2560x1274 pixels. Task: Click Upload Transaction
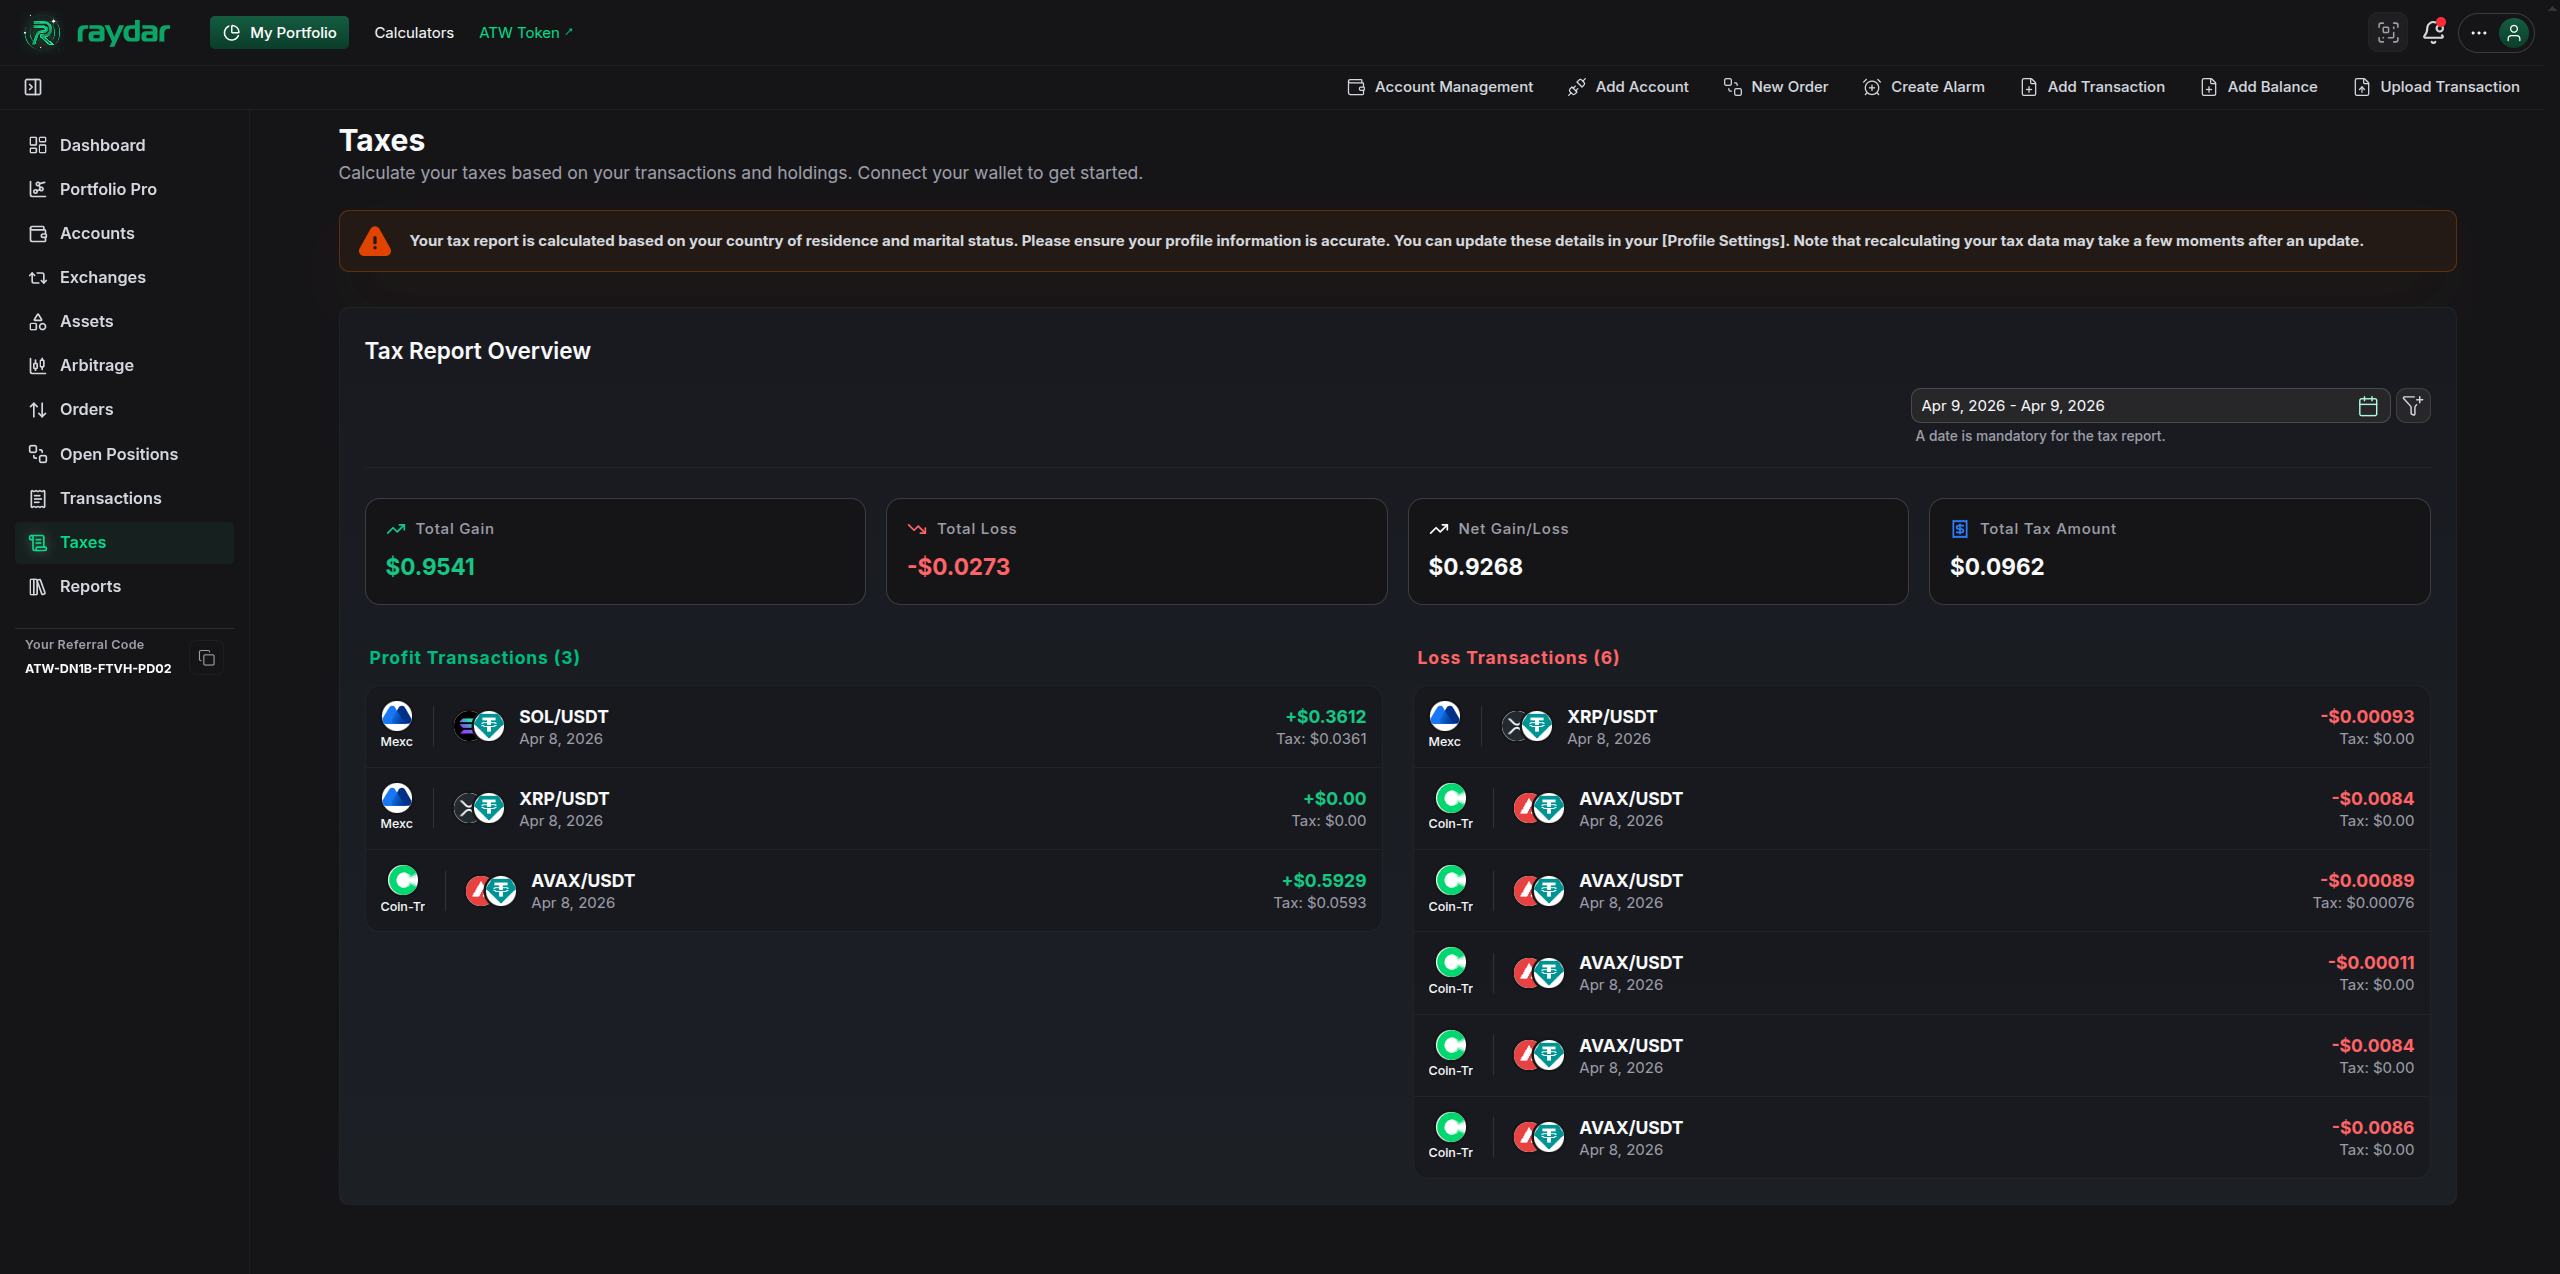pos(2436,87)
